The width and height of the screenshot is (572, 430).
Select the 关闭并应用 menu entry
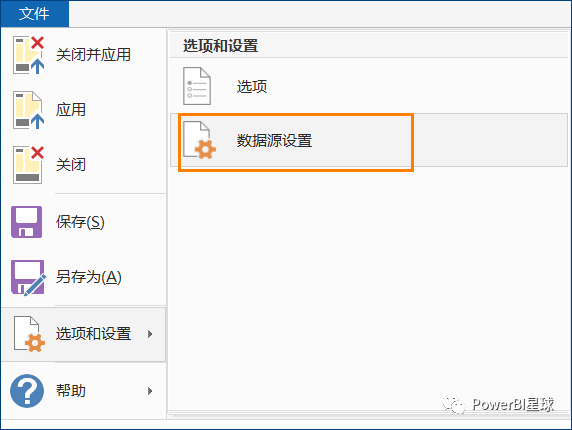[x=84, y=55]
